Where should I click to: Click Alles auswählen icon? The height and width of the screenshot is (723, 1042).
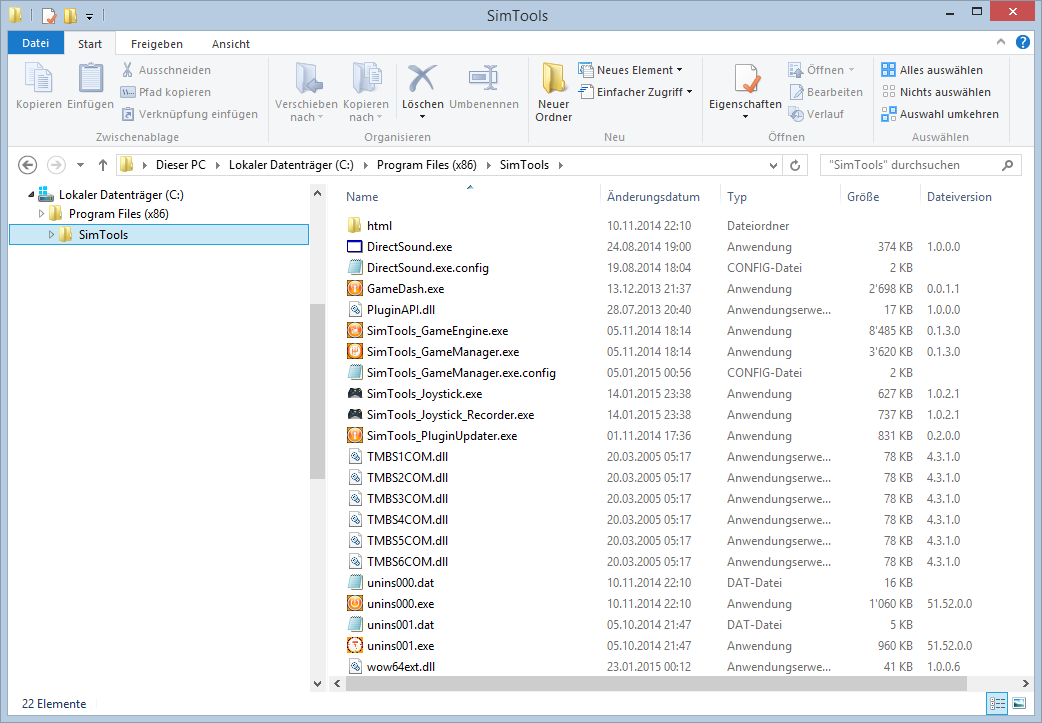[888, 70]
